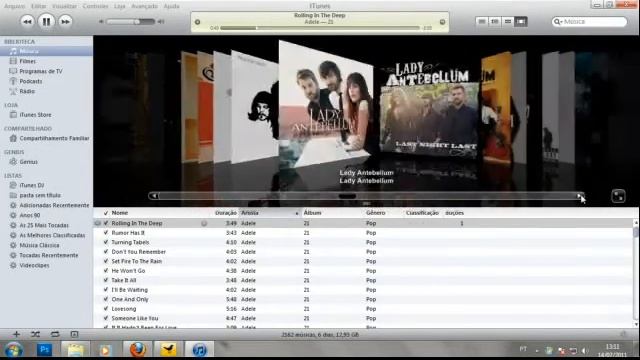Toggle shuffle playback icon

[x=36, y=334]
